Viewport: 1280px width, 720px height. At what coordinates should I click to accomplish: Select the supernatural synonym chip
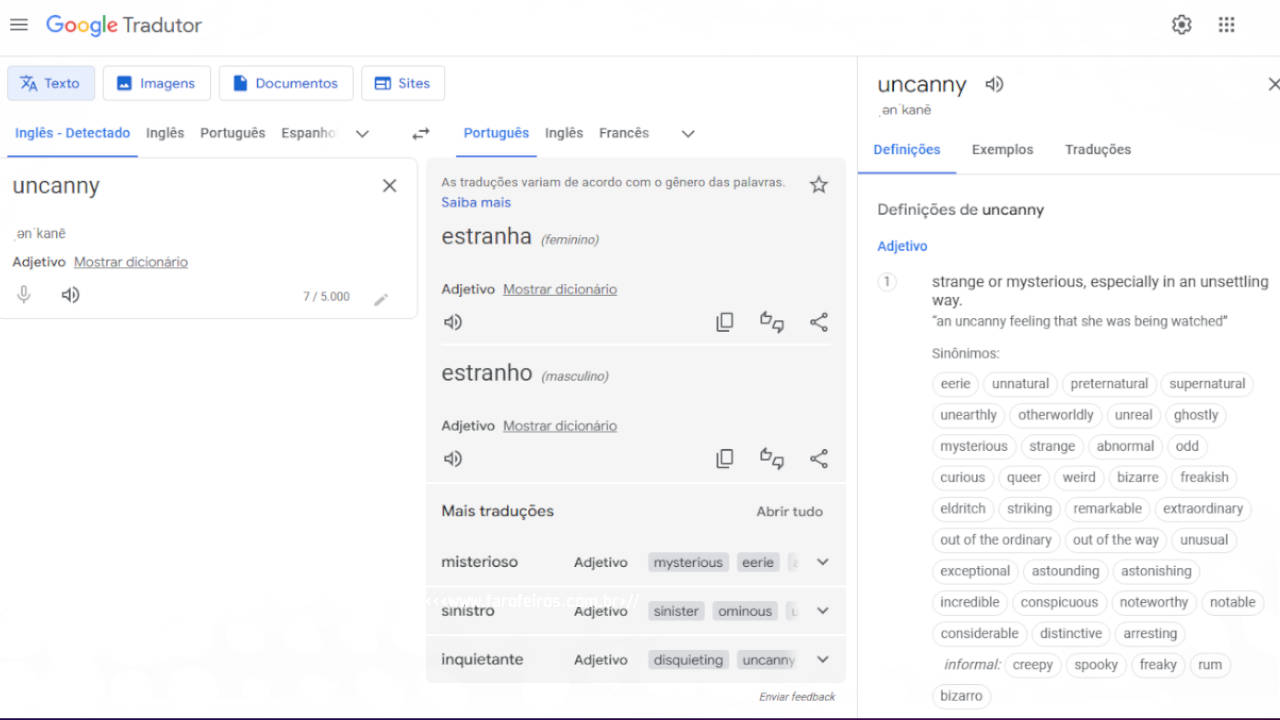[x=1207, y=384]
